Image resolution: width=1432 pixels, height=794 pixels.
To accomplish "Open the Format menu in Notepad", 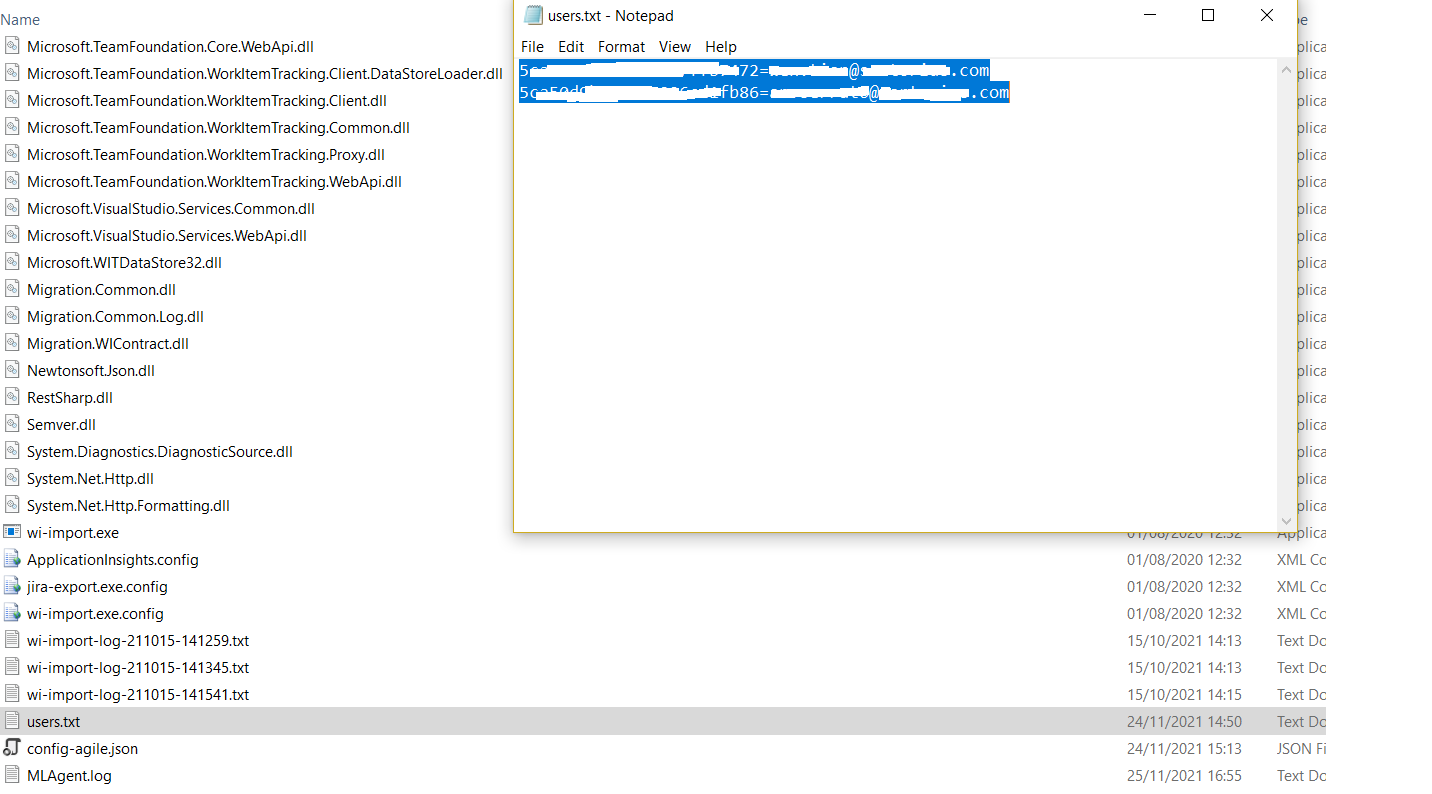I will pyautogui.click(x=621, y=46).
